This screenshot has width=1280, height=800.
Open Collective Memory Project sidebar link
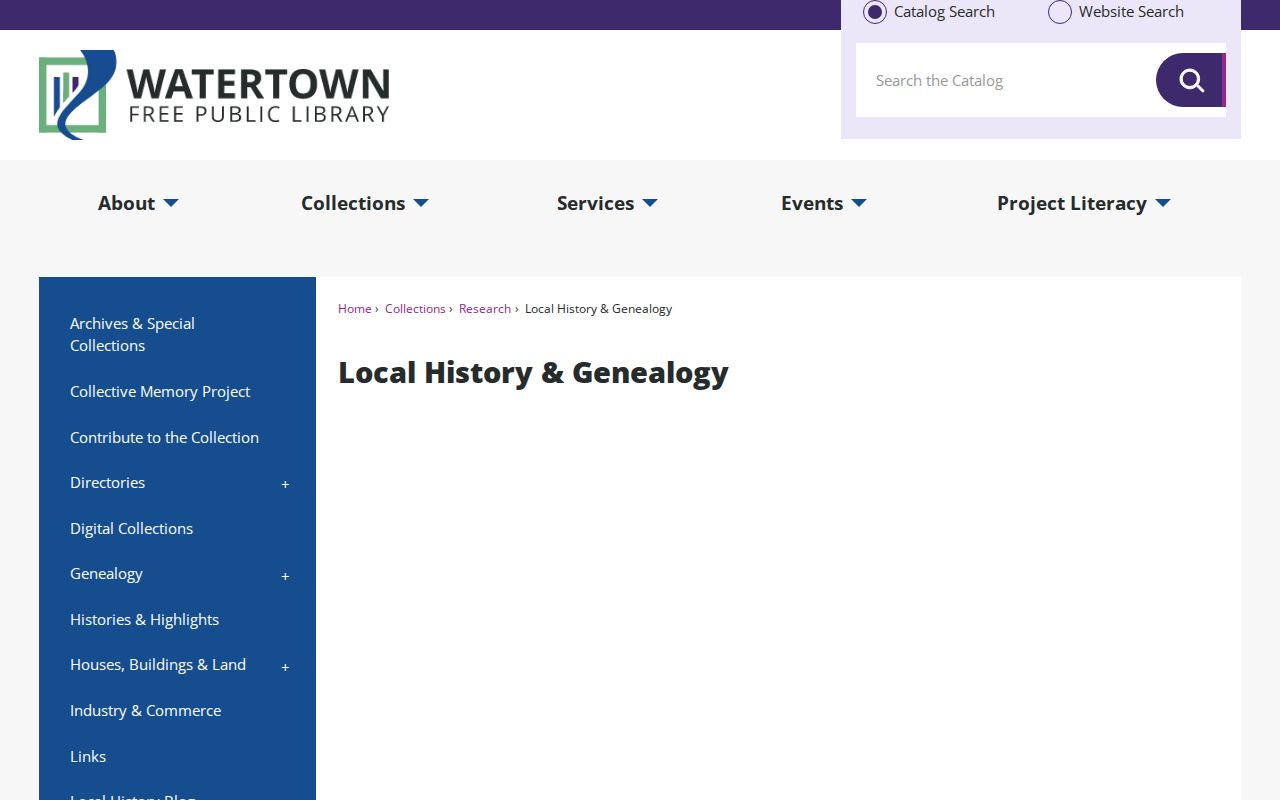(160, 391)
